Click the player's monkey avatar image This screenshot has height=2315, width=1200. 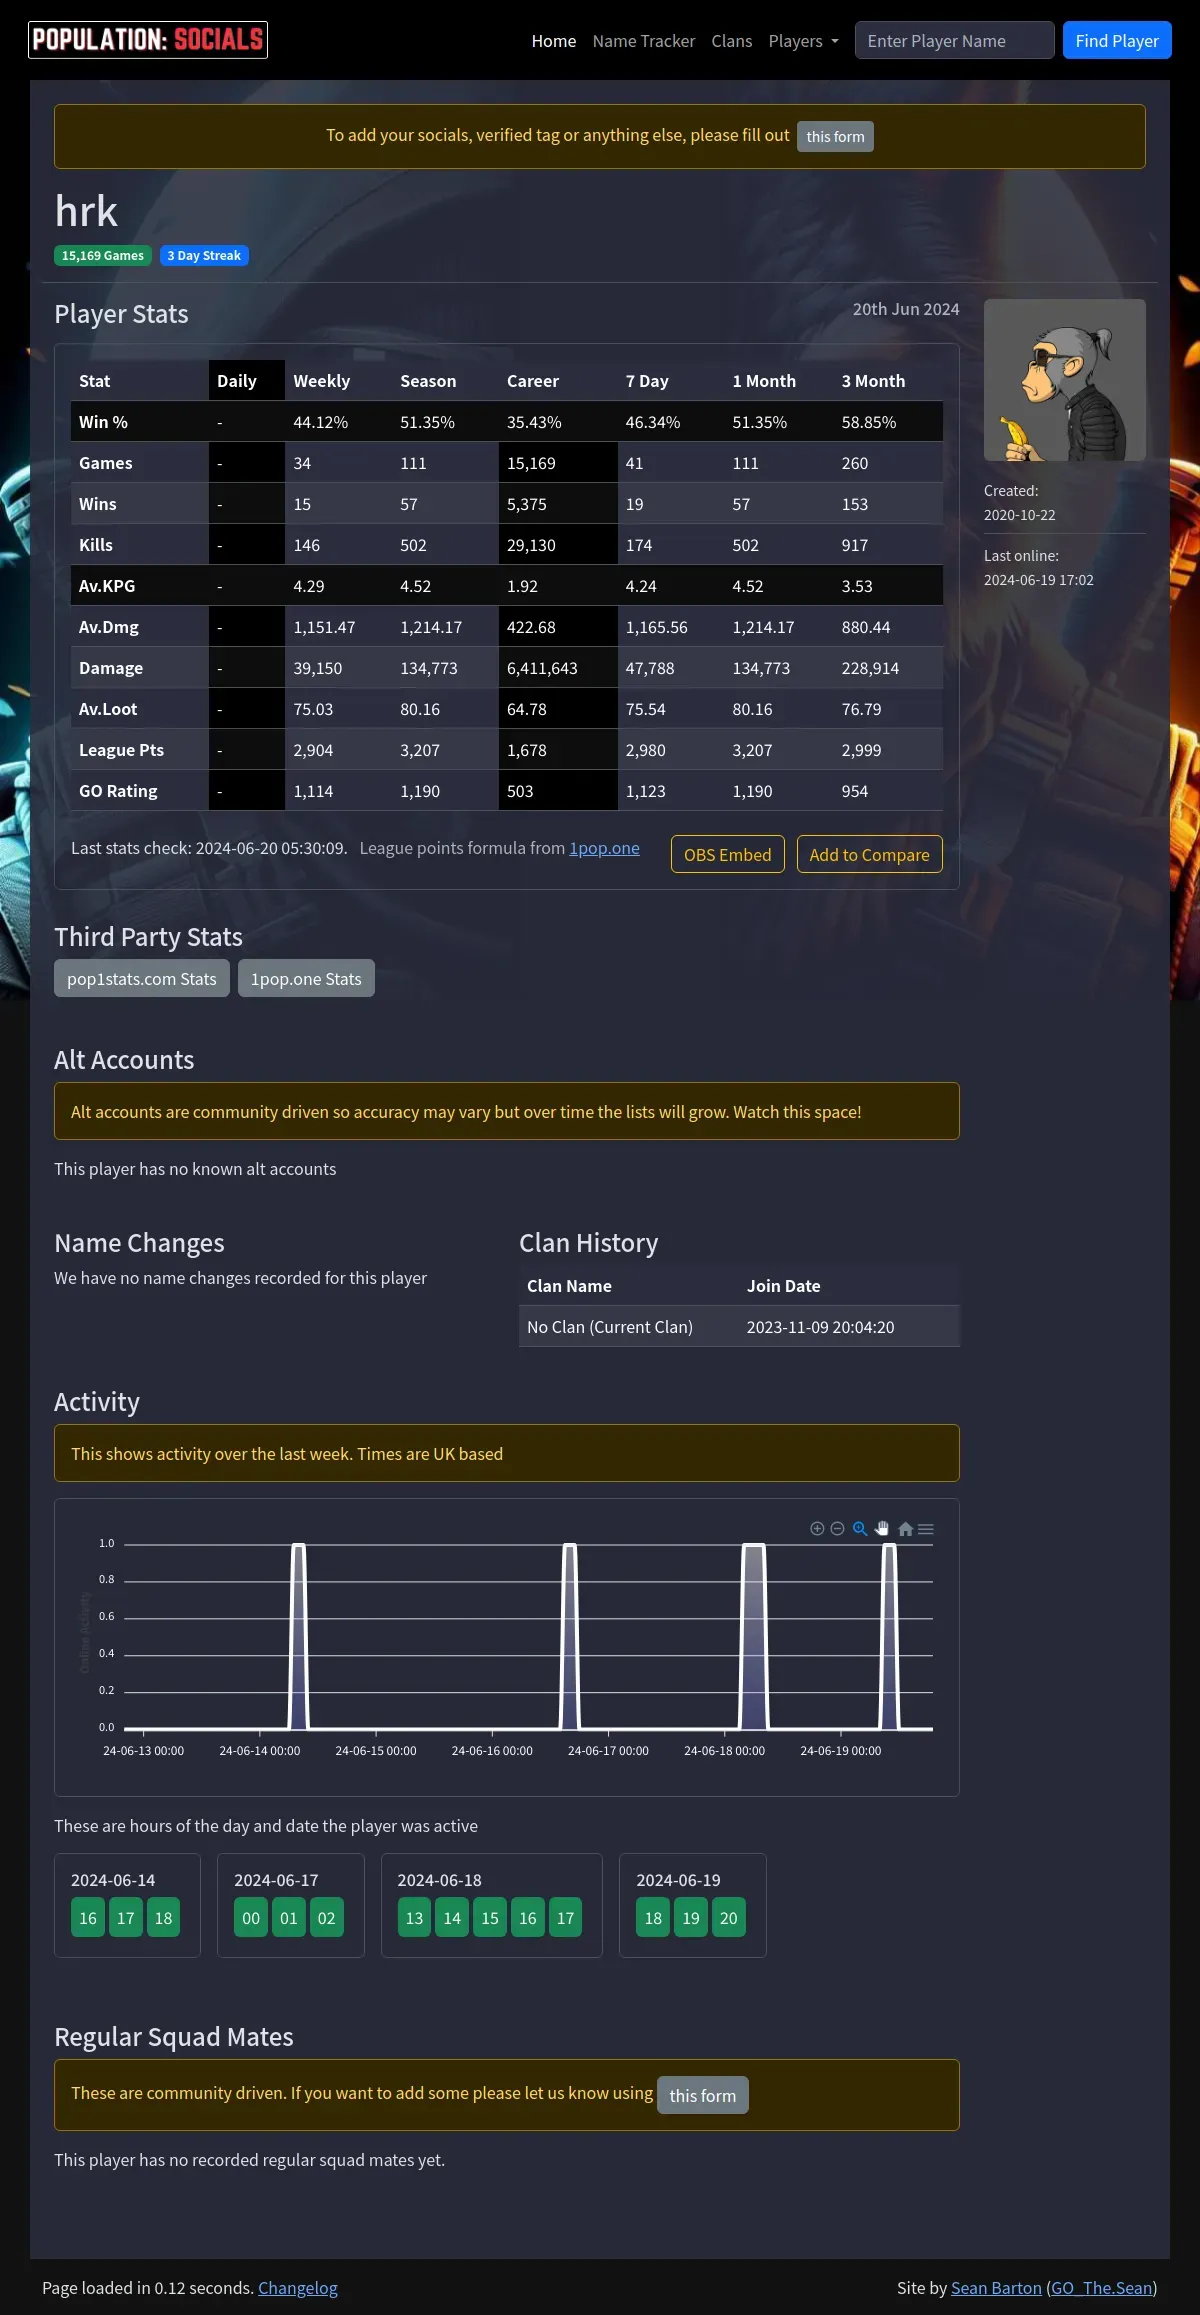coord(1064,380)
